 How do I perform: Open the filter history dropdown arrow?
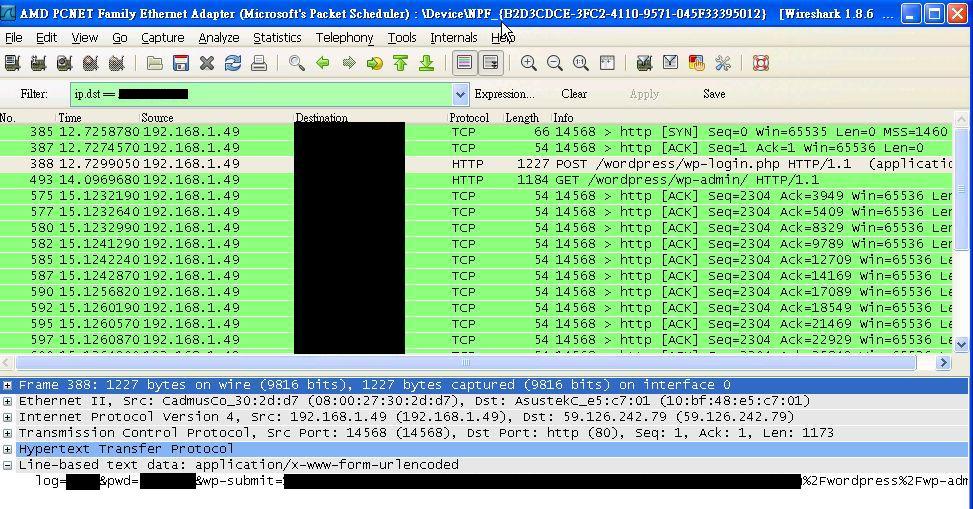[460, 94]
